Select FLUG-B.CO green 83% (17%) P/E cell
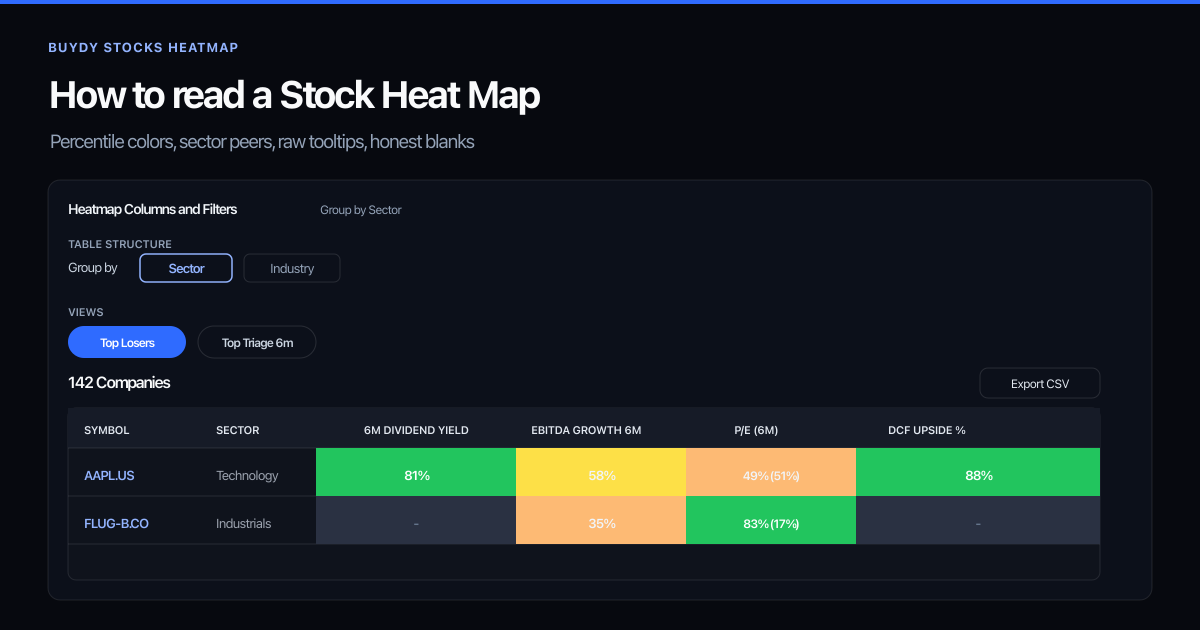 pyautogui.click(x=771, y=520)
